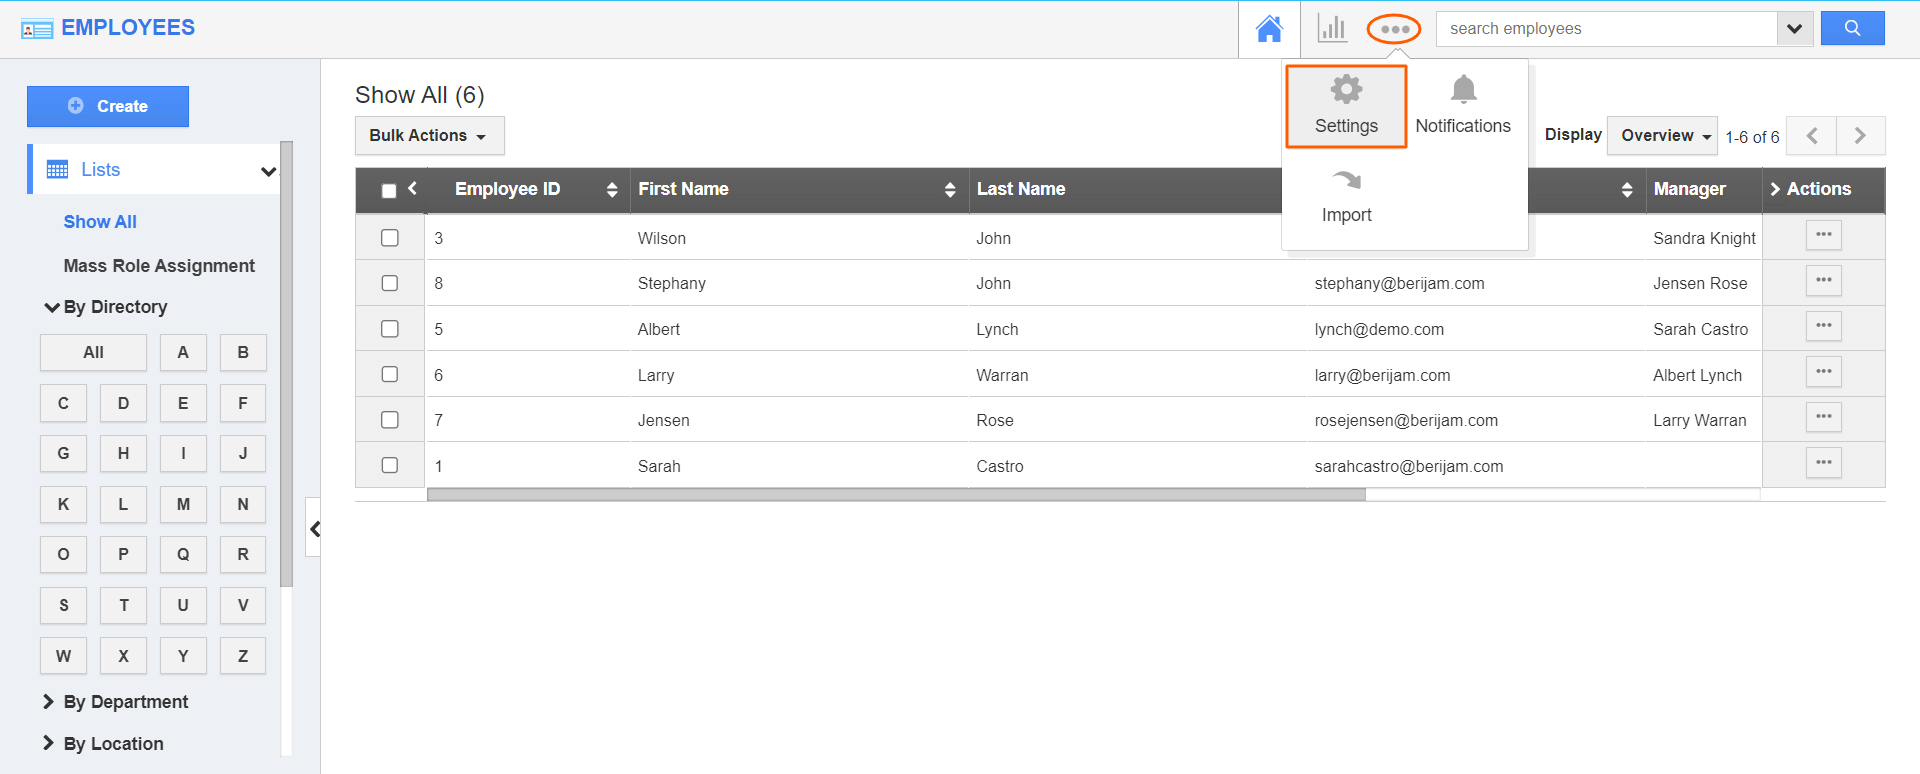Filter directory by letter M

tap(183, 504)
